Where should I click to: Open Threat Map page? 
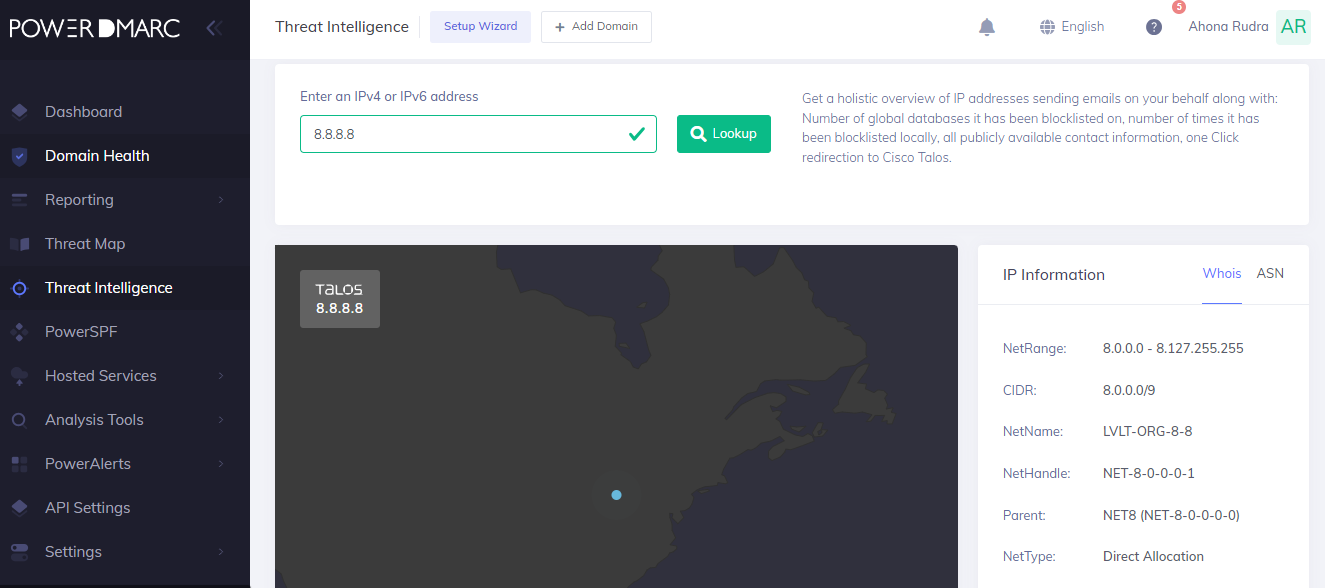[85, 244]
